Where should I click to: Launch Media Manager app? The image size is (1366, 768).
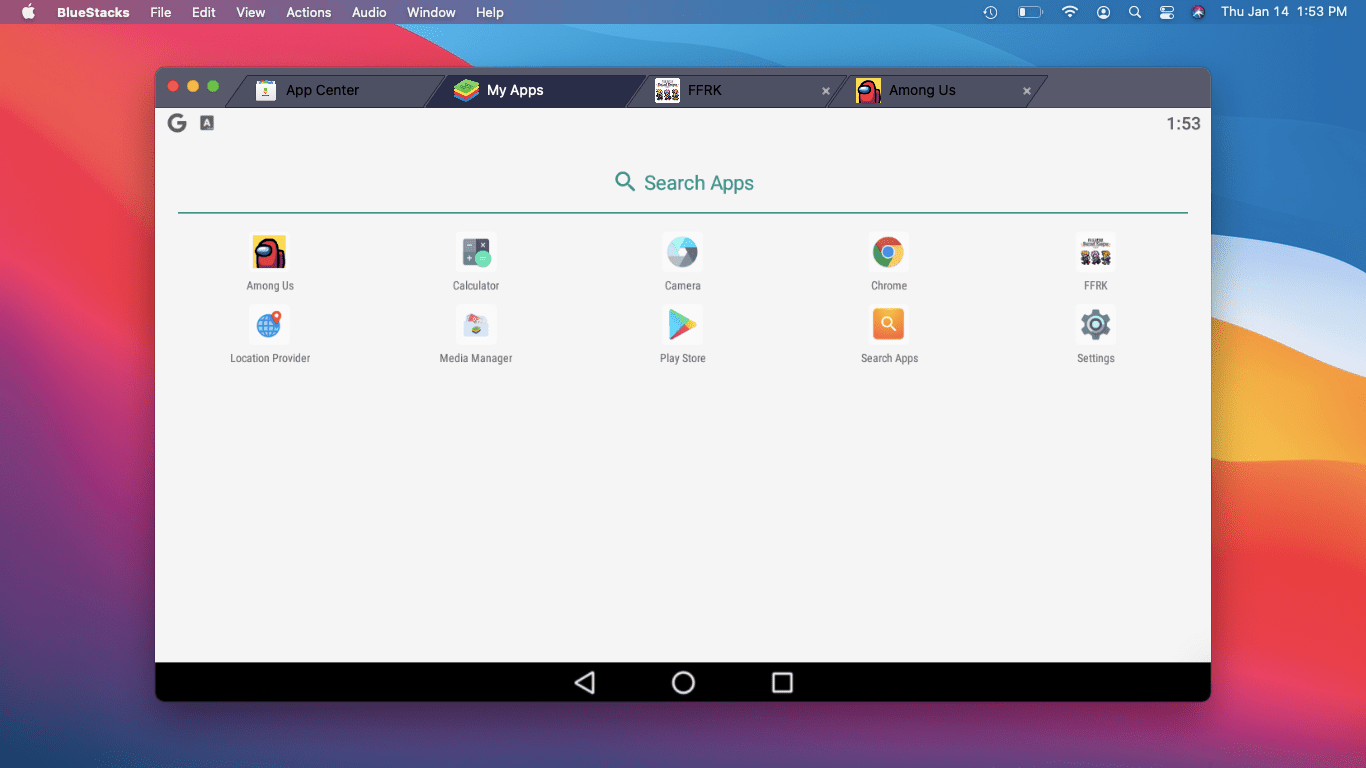coord(476,325)
